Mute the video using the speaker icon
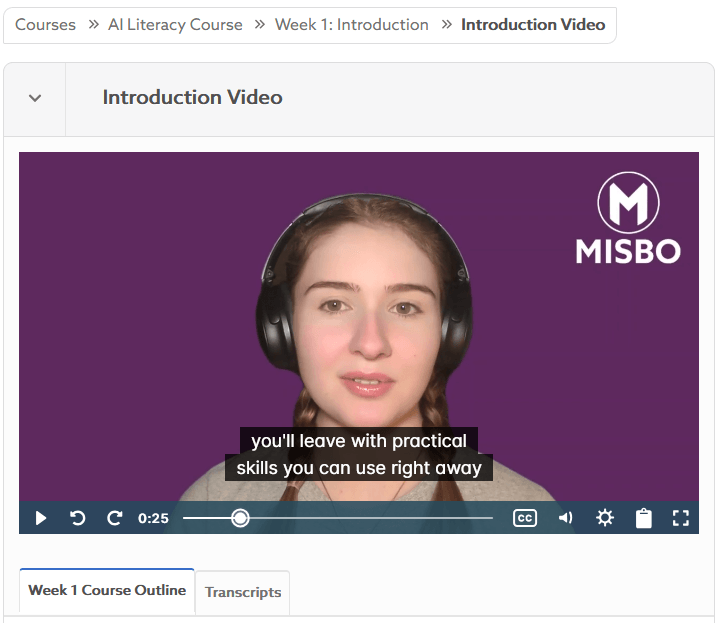Viewport: 720px width, 623px height. [x=565, y=518]
